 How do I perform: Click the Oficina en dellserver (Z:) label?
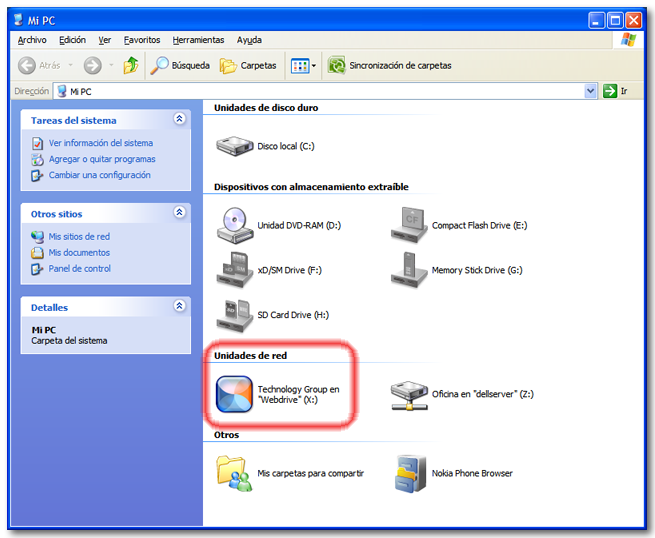(x=482, y=394)
